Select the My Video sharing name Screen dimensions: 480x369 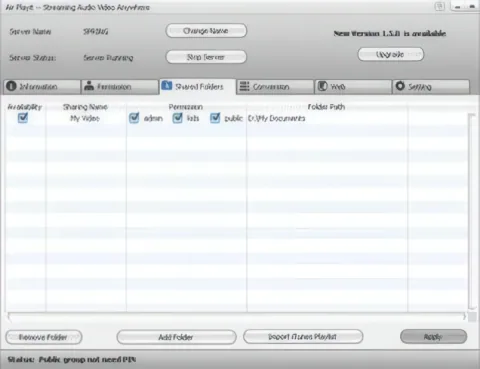(x=85, y=118)
